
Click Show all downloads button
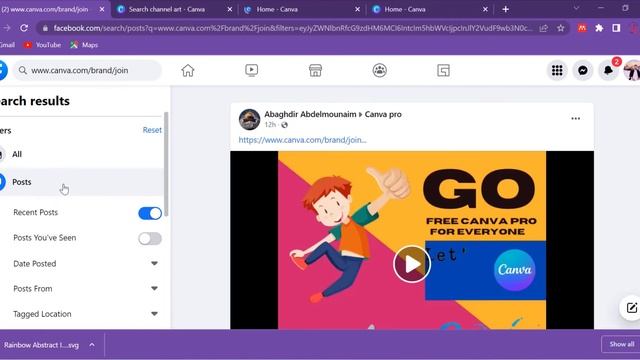[x=621, y=344]
